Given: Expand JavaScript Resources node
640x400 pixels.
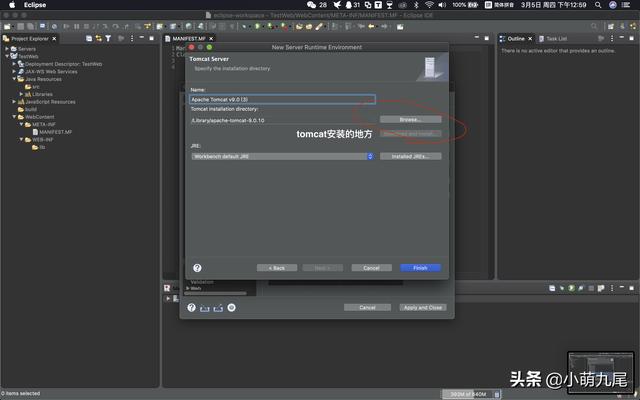Looking at the screenshot, I should [14, 102].
